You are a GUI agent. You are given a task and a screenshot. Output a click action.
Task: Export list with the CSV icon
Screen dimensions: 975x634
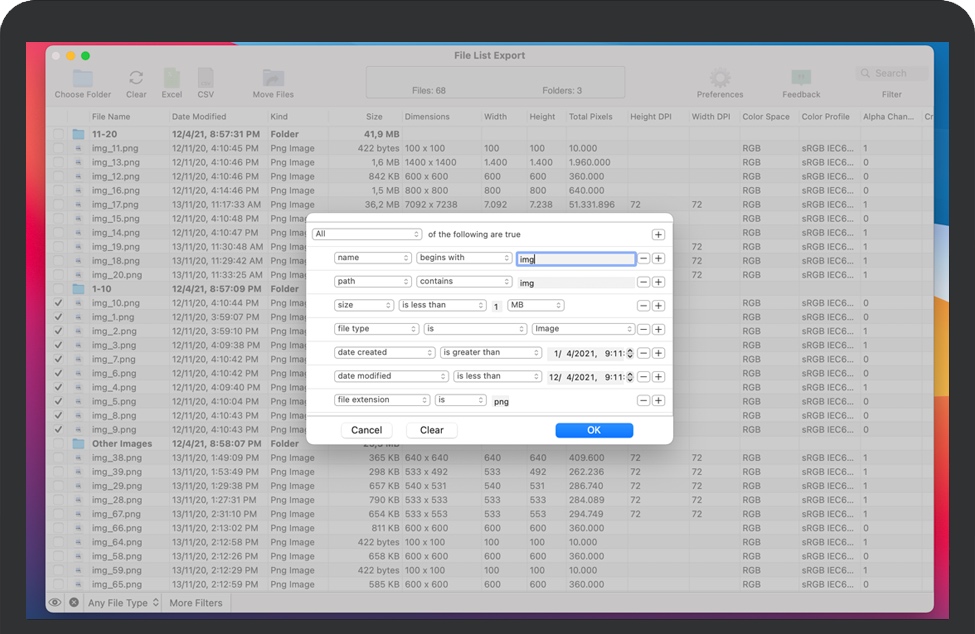coord(205,79)
